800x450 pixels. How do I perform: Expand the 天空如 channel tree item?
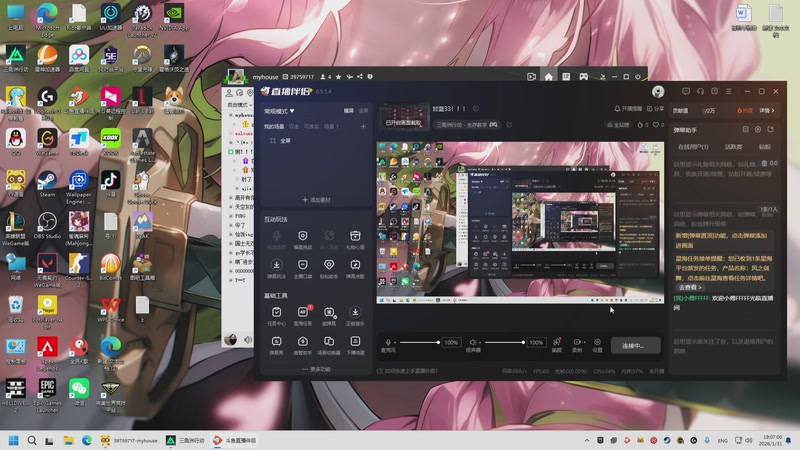tap(231, 207)
